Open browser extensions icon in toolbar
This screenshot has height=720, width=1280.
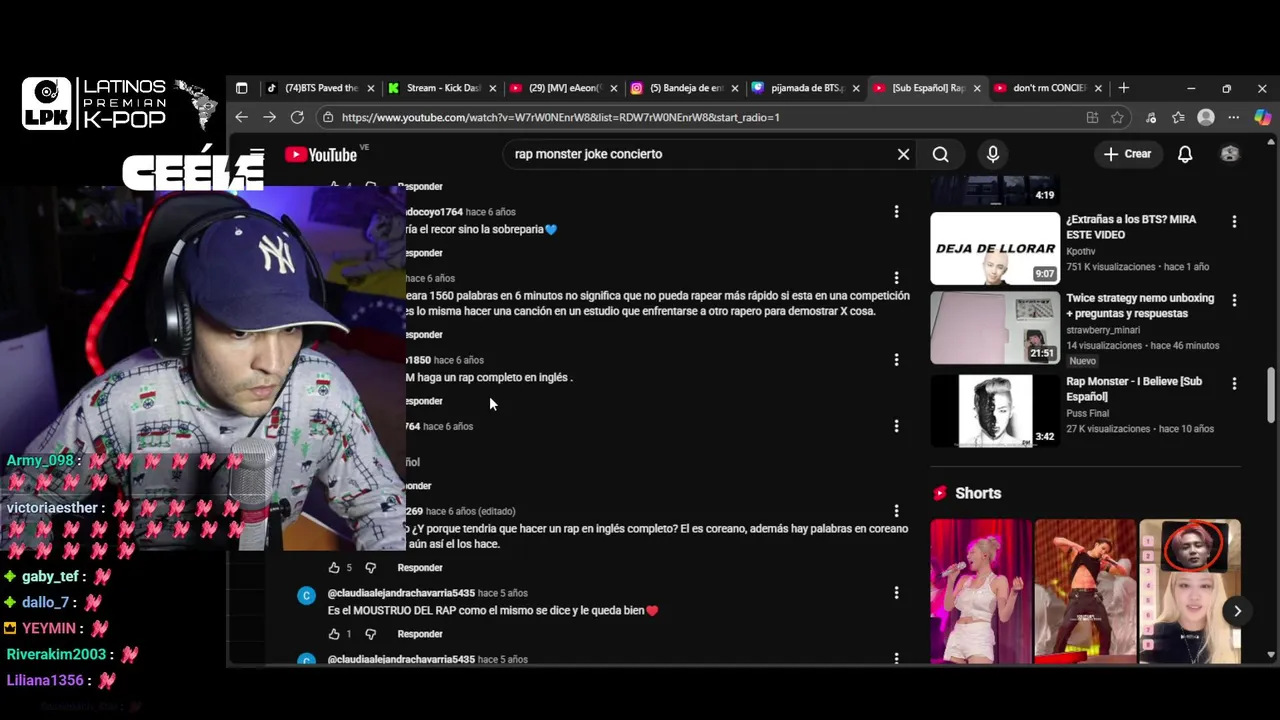point(1151,117)
